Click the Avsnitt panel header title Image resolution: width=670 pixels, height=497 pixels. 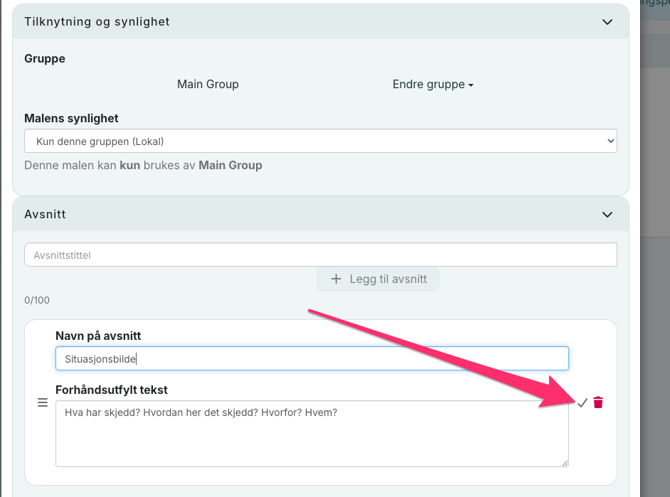click(45, 214)
